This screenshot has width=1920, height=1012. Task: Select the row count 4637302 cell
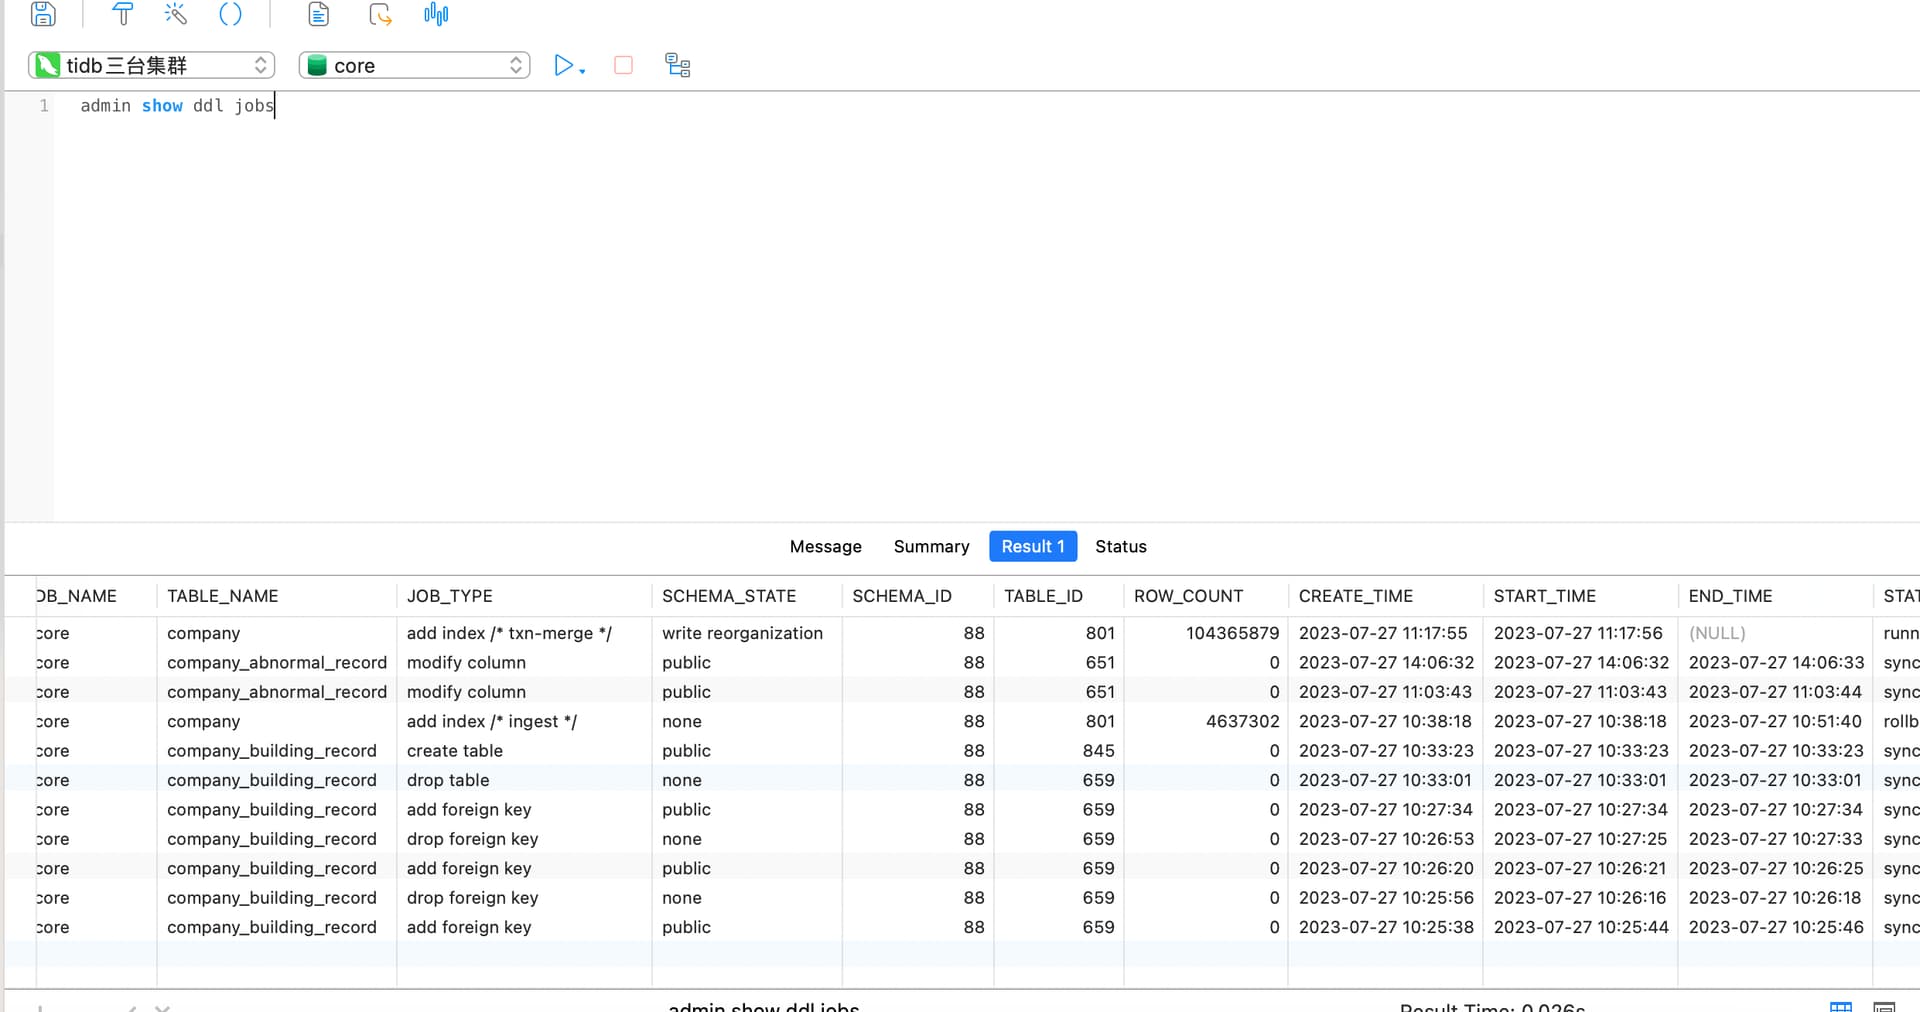(1205, 721)
